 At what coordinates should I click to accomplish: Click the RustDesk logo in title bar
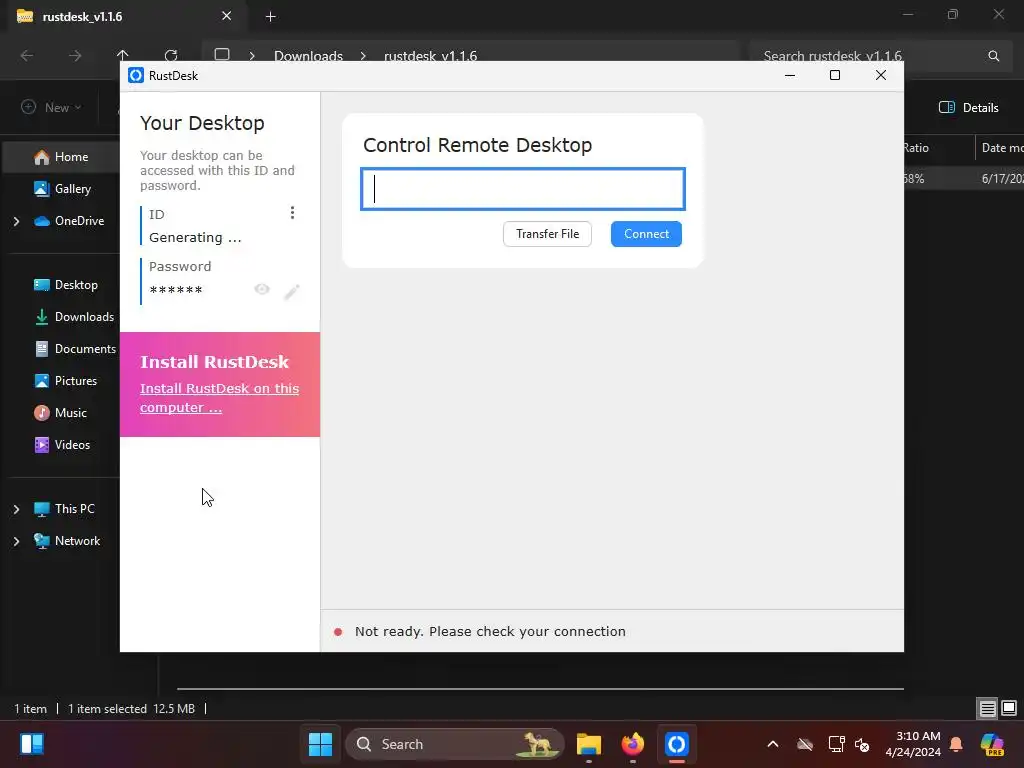tap(136, 76)
